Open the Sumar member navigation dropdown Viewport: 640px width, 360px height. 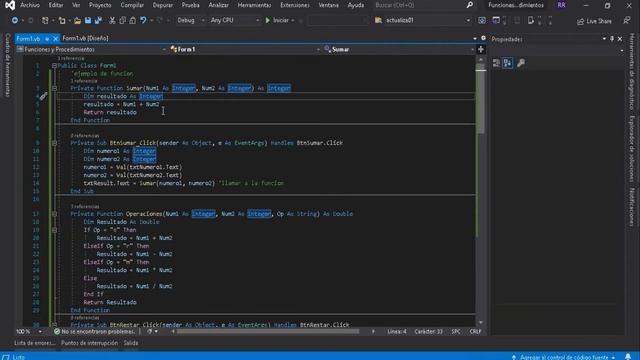coord(399,49)
